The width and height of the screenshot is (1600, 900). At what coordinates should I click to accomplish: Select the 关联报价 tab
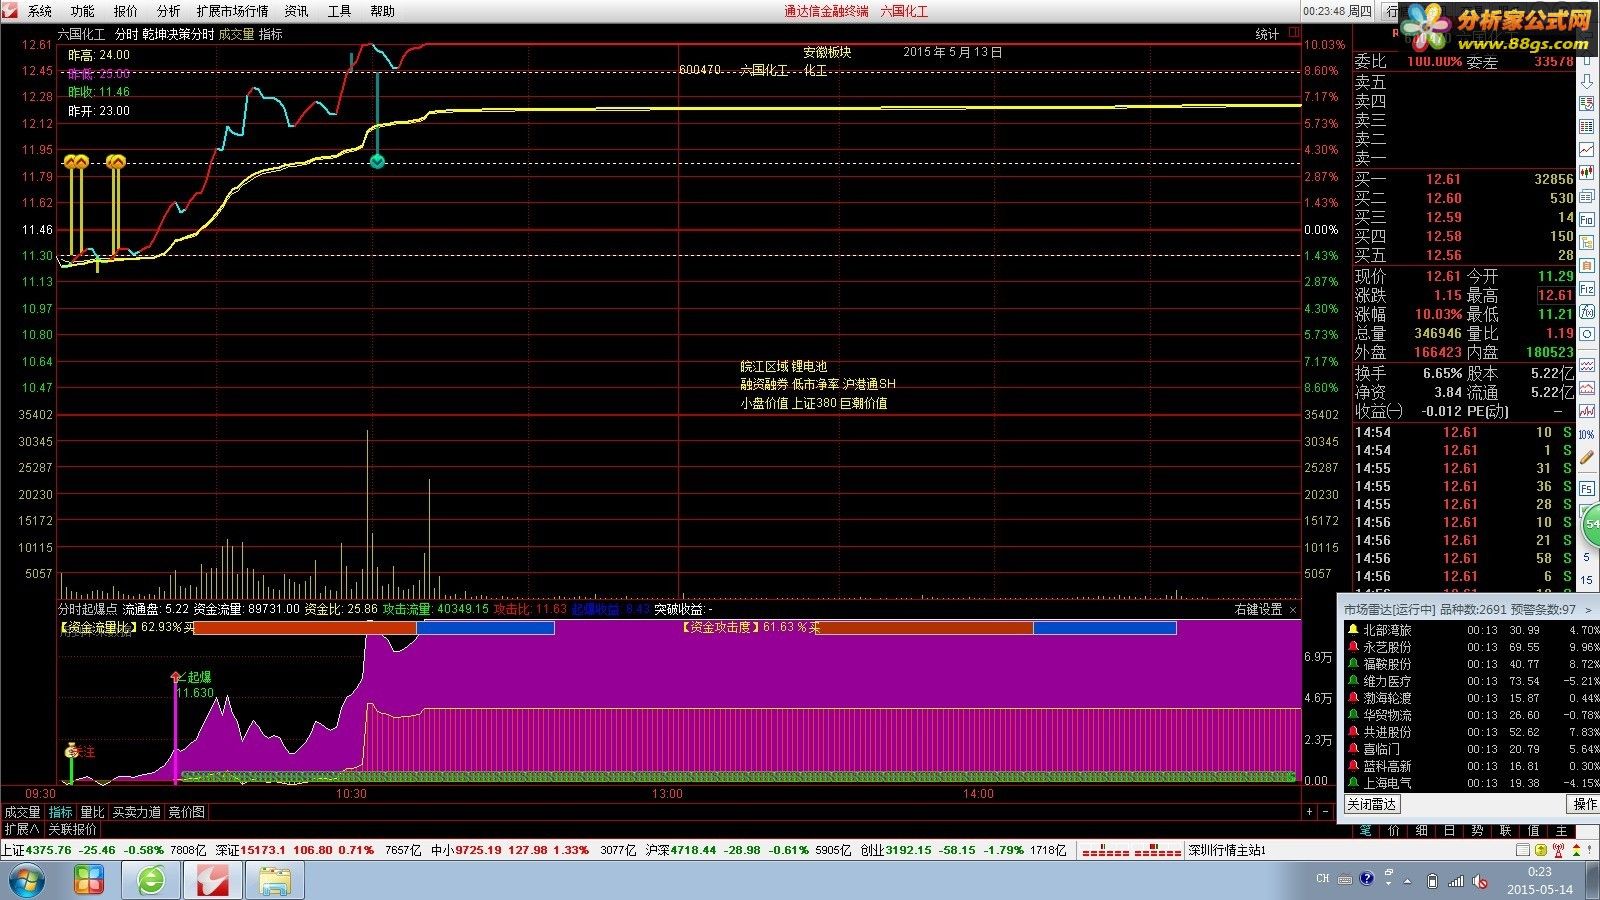[73, 829]
